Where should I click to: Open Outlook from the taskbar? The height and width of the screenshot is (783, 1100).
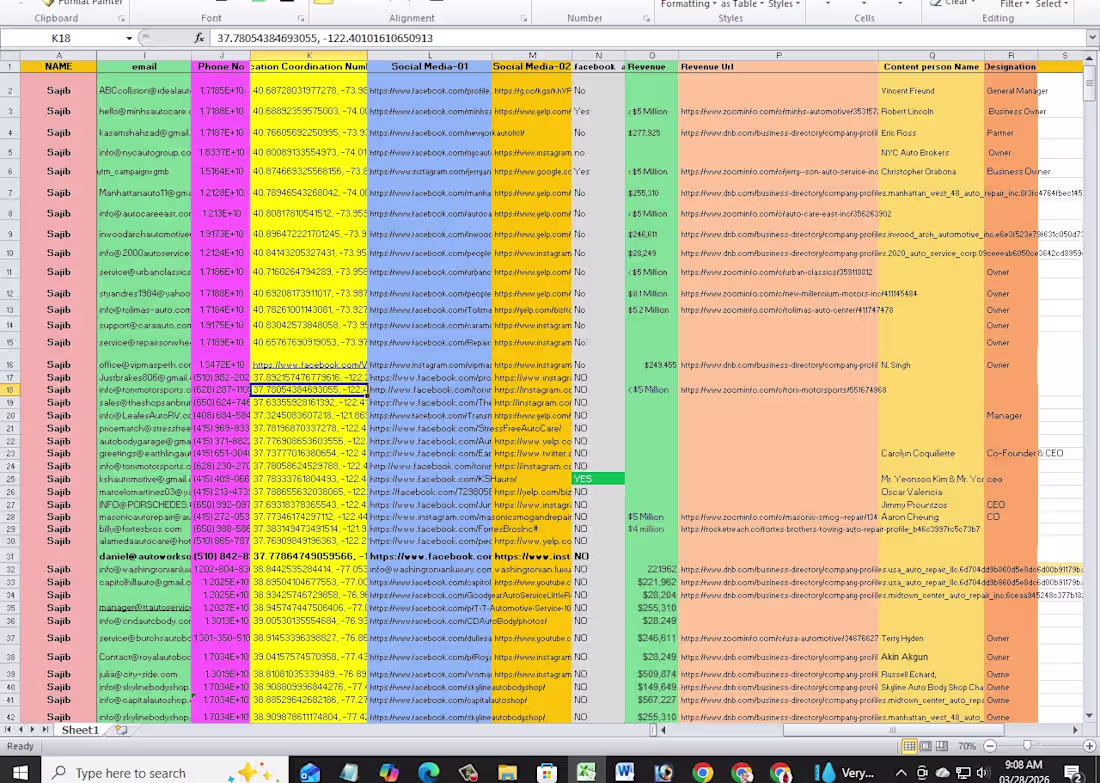click(309, 772)
